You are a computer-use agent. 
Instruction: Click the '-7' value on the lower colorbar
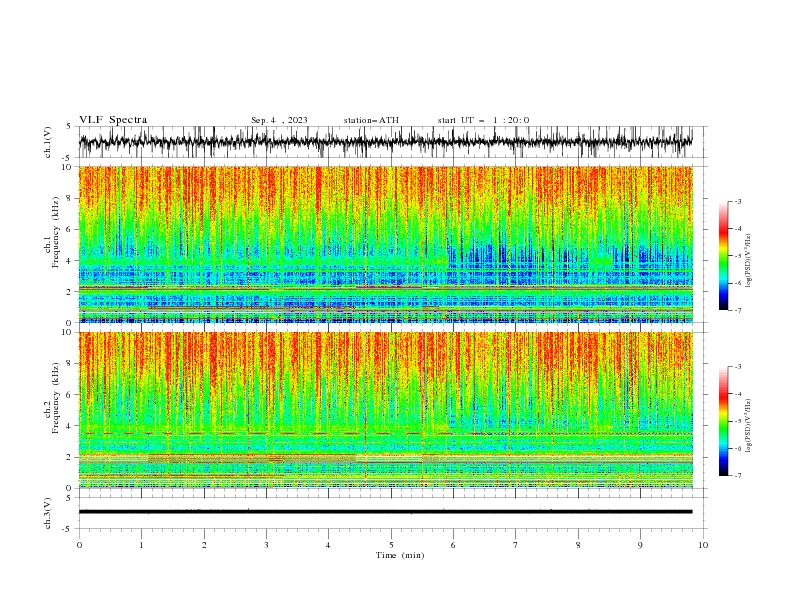[738, 475]
